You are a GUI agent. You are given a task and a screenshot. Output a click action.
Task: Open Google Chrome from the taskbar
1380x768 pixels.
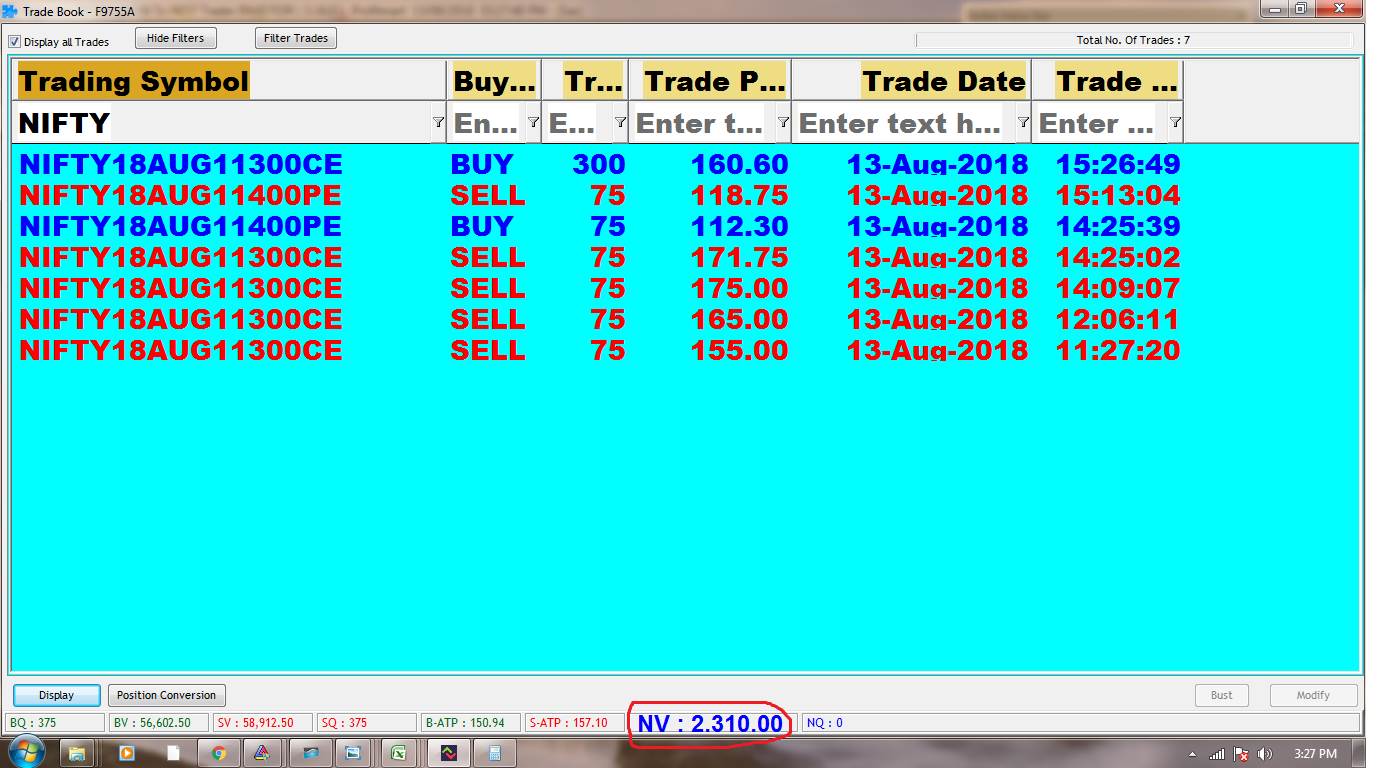(x=219, y=753)
